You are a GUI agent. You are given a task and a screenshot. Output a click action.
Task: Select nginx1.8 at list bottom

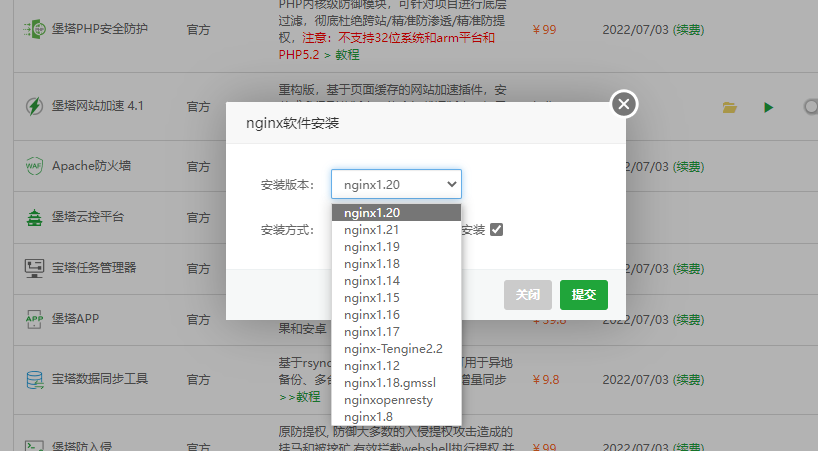pos(396,417)
